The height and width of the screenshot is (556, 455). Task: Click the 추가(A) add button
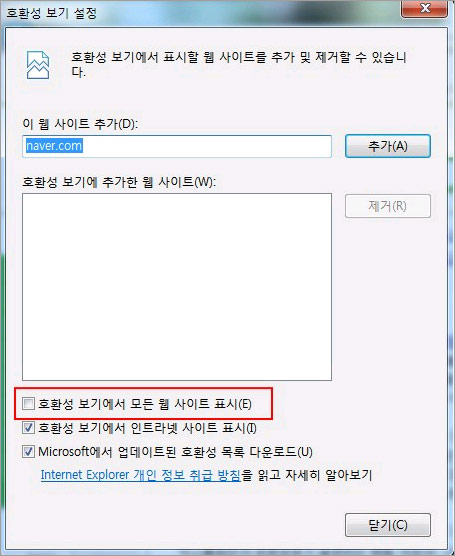388,146
